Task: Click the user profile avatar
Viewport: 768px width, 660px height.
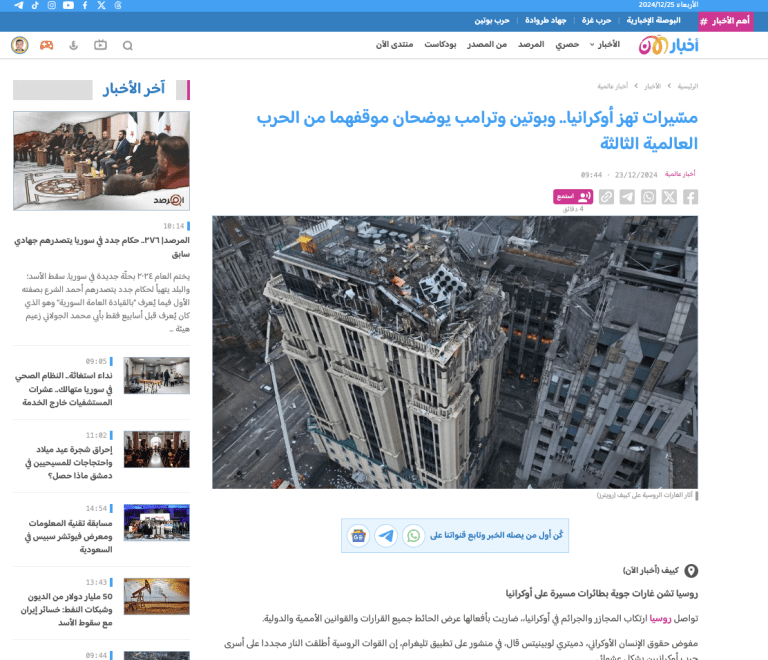Action: [x=19, y=45]
